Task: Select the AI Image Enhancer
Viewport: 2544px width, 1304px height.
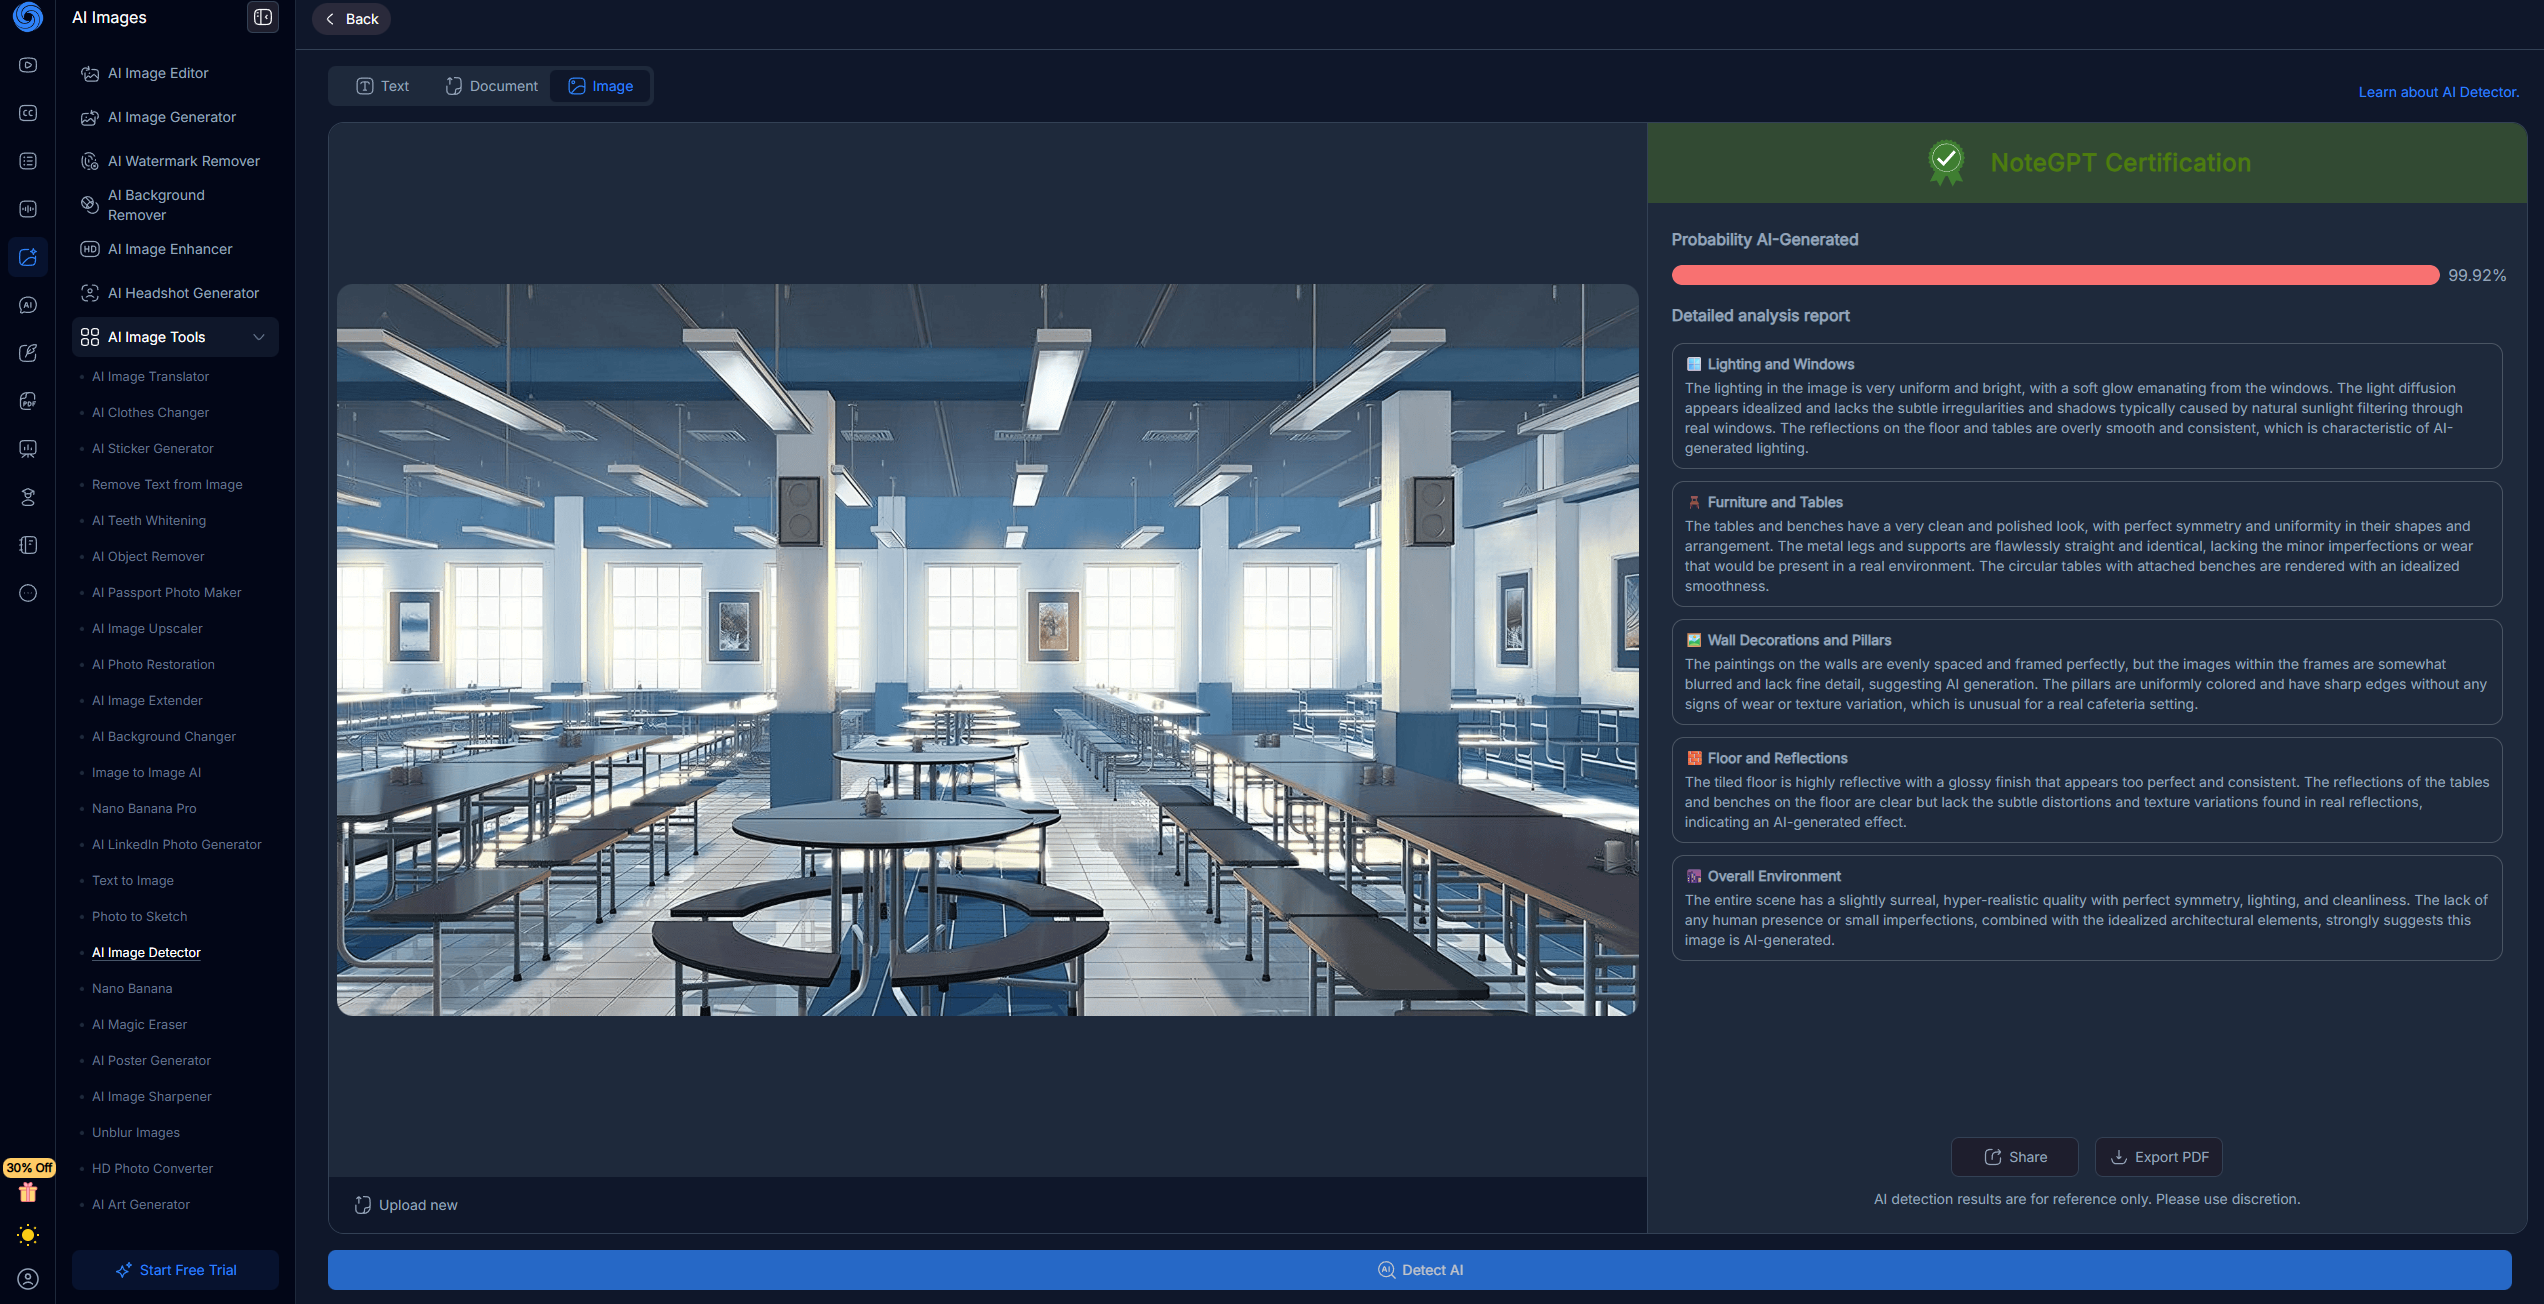Action: [x=170, y=249]
